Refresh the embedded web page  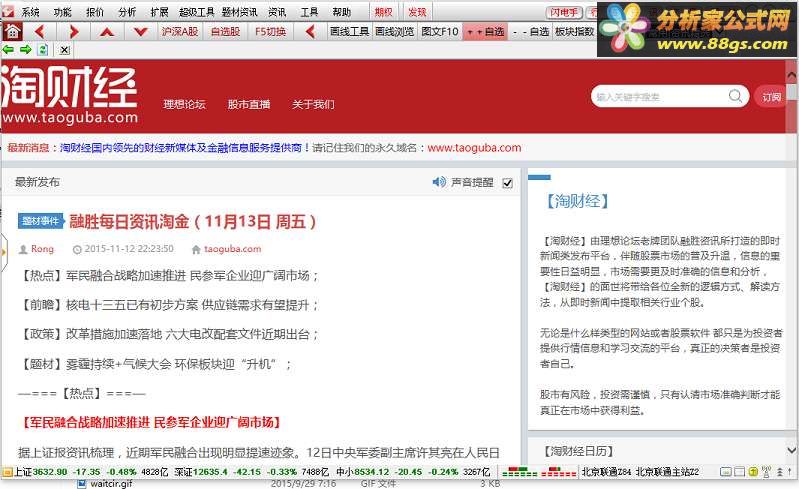click(43, 49)
